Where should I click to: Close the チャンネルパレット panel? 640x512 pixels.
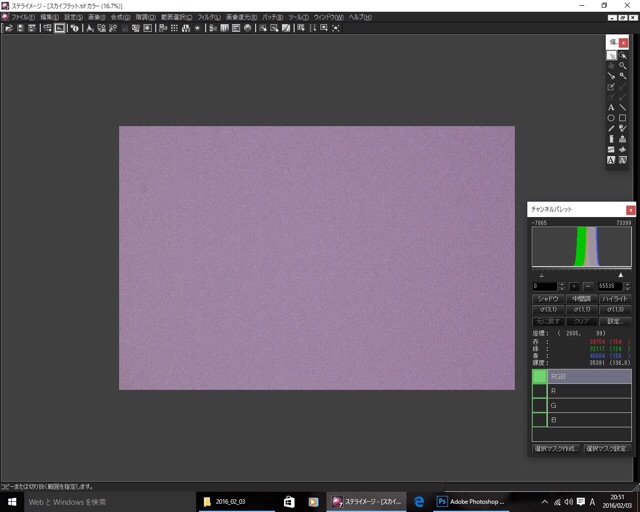[x=631, y=210]
